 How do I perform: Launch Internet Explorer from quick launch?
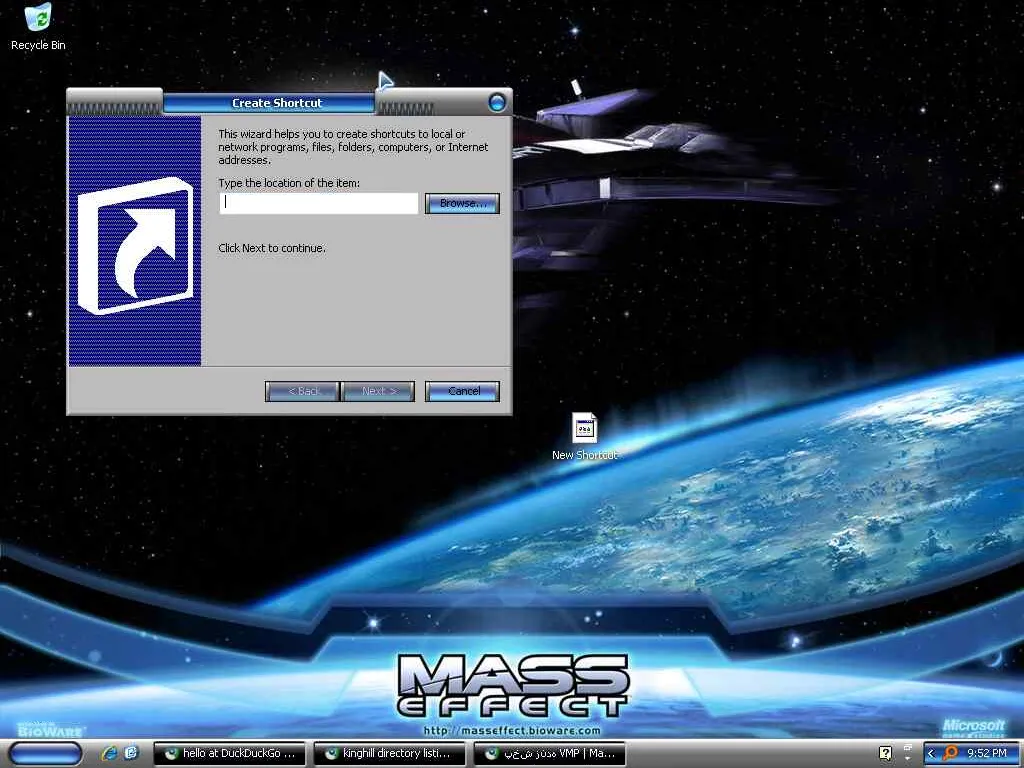point(108,754)
